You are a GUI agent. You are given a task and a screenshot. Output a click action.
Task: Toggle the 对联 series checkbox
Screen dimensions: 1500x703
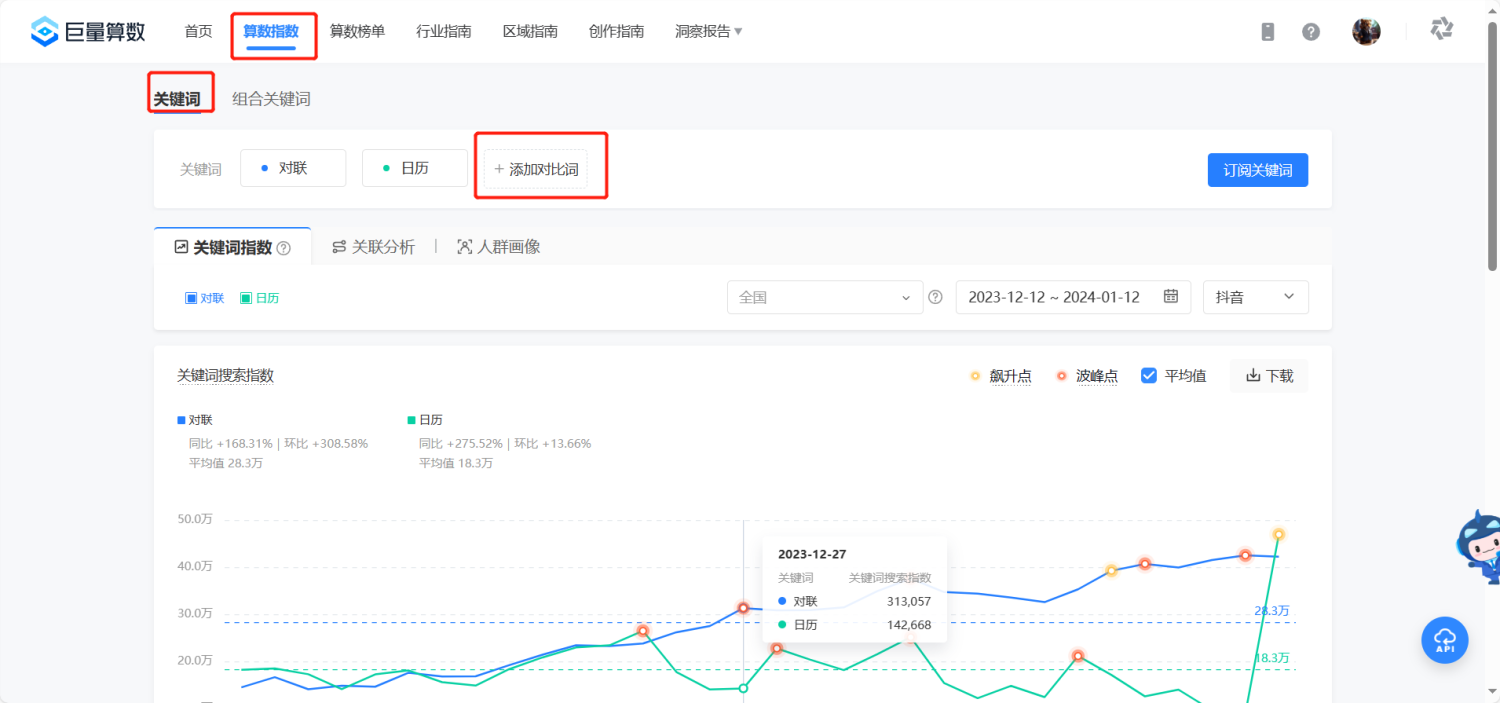(x=191, y=298)
